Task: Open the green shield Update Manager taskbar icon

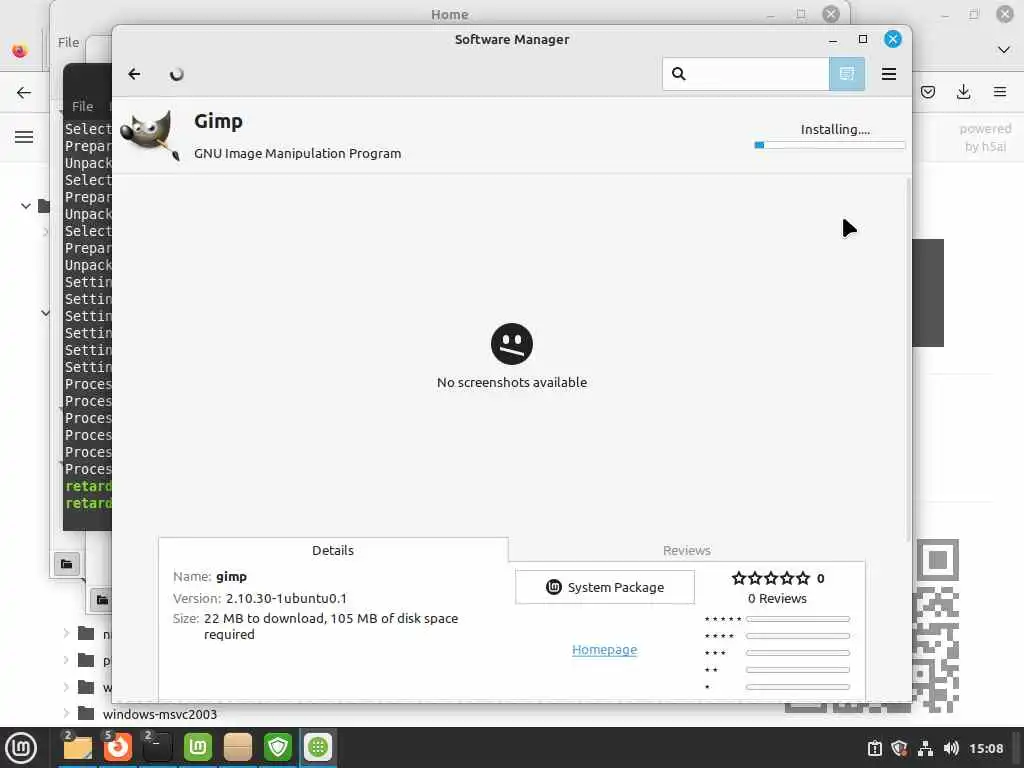Action: point(278,747)
